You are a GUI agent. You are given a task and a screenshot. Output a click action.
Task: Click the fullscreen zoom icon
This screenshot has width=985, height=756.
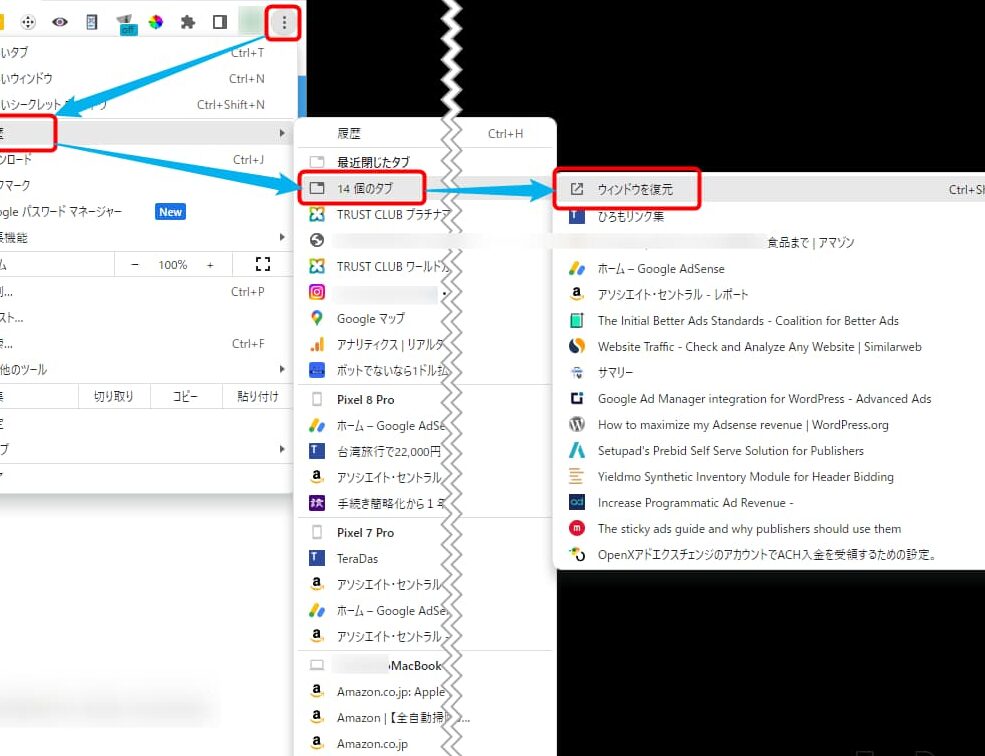263,265
